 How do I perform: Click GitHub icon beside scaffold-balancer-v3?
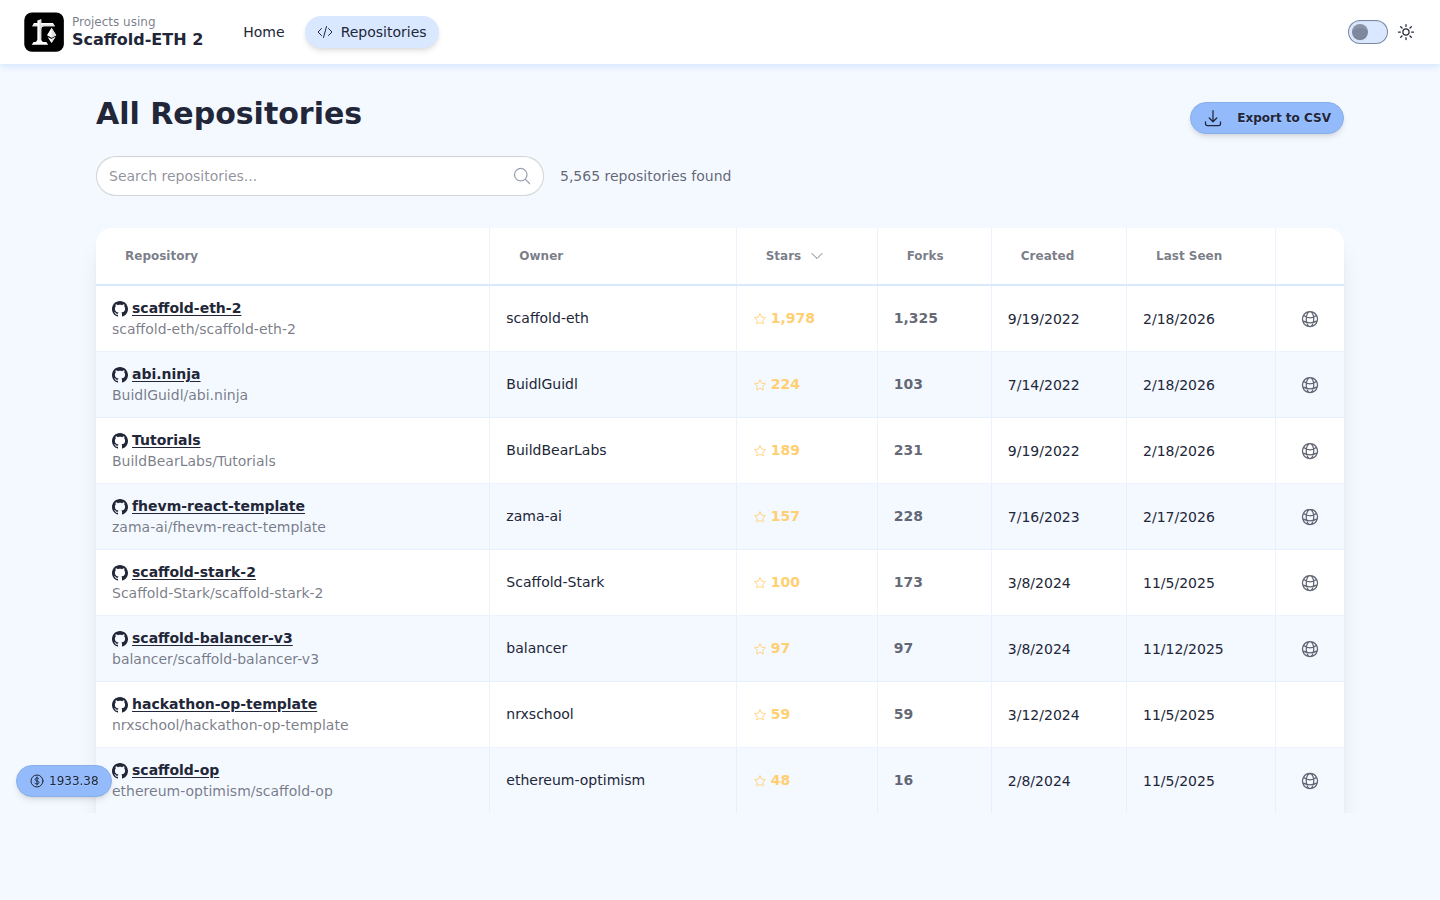click(120, 639)
